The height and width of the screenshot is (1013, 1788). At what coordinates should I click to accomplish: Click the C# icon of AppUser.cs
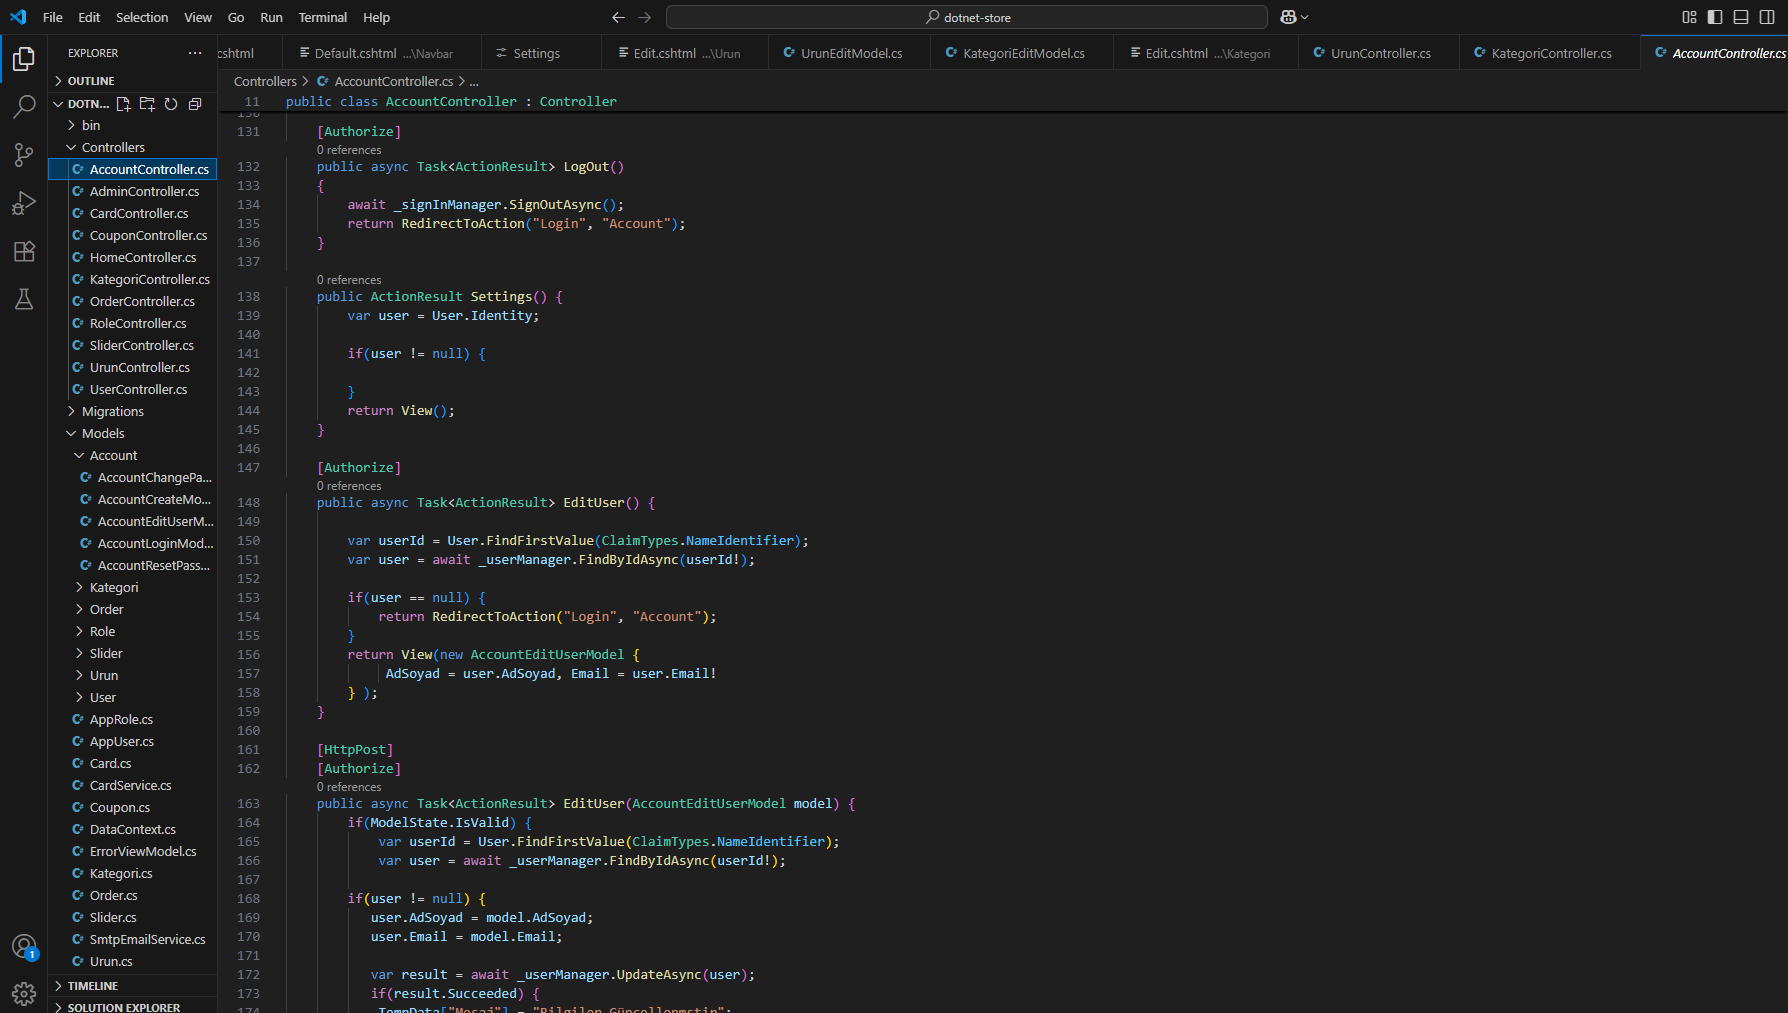(78, 741)
